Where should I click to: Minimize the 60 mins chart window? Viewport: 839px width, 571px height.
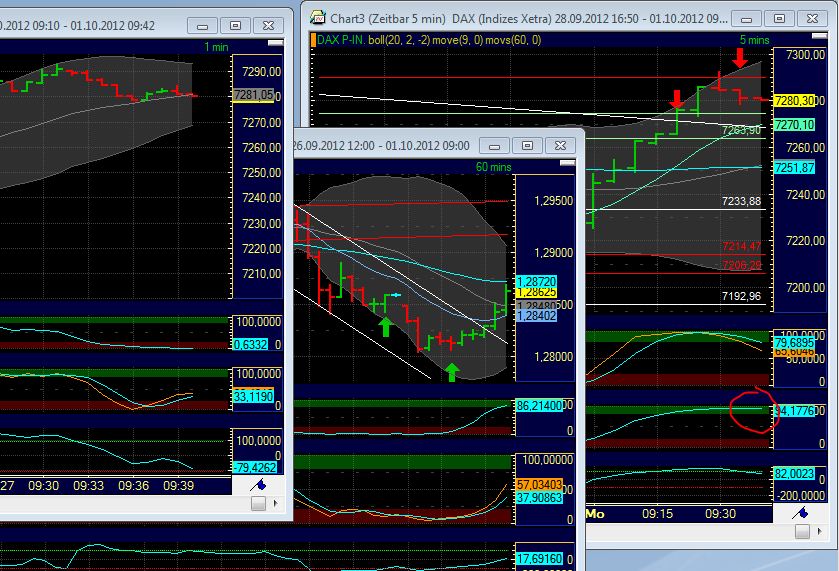coord(494,146)
